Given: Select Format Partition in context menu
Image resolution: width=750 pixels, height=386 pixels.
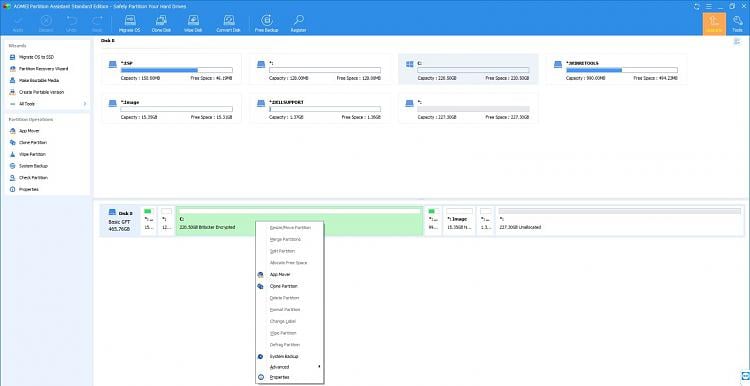Looking at the screenshot, I should click(290, 309).
